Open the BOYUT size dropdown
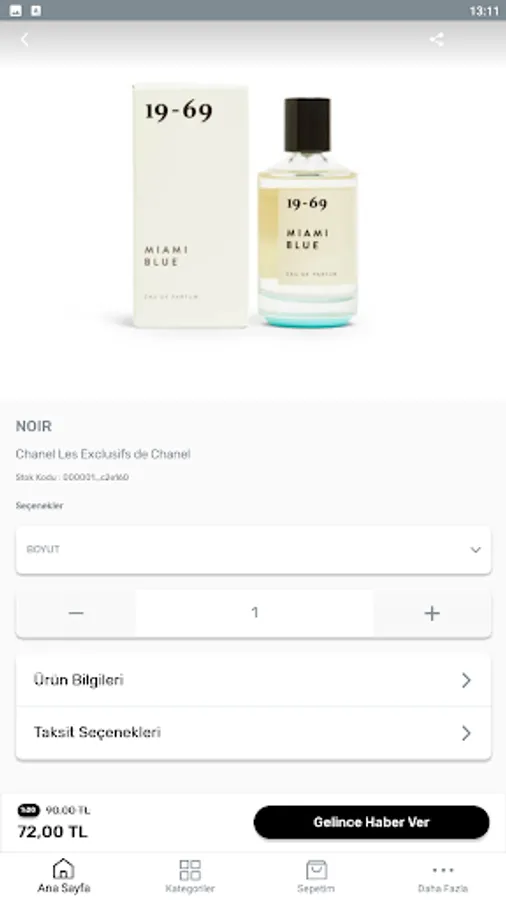Screen dimensions: 506x900 pyautogui.click(x=253, y=550)
